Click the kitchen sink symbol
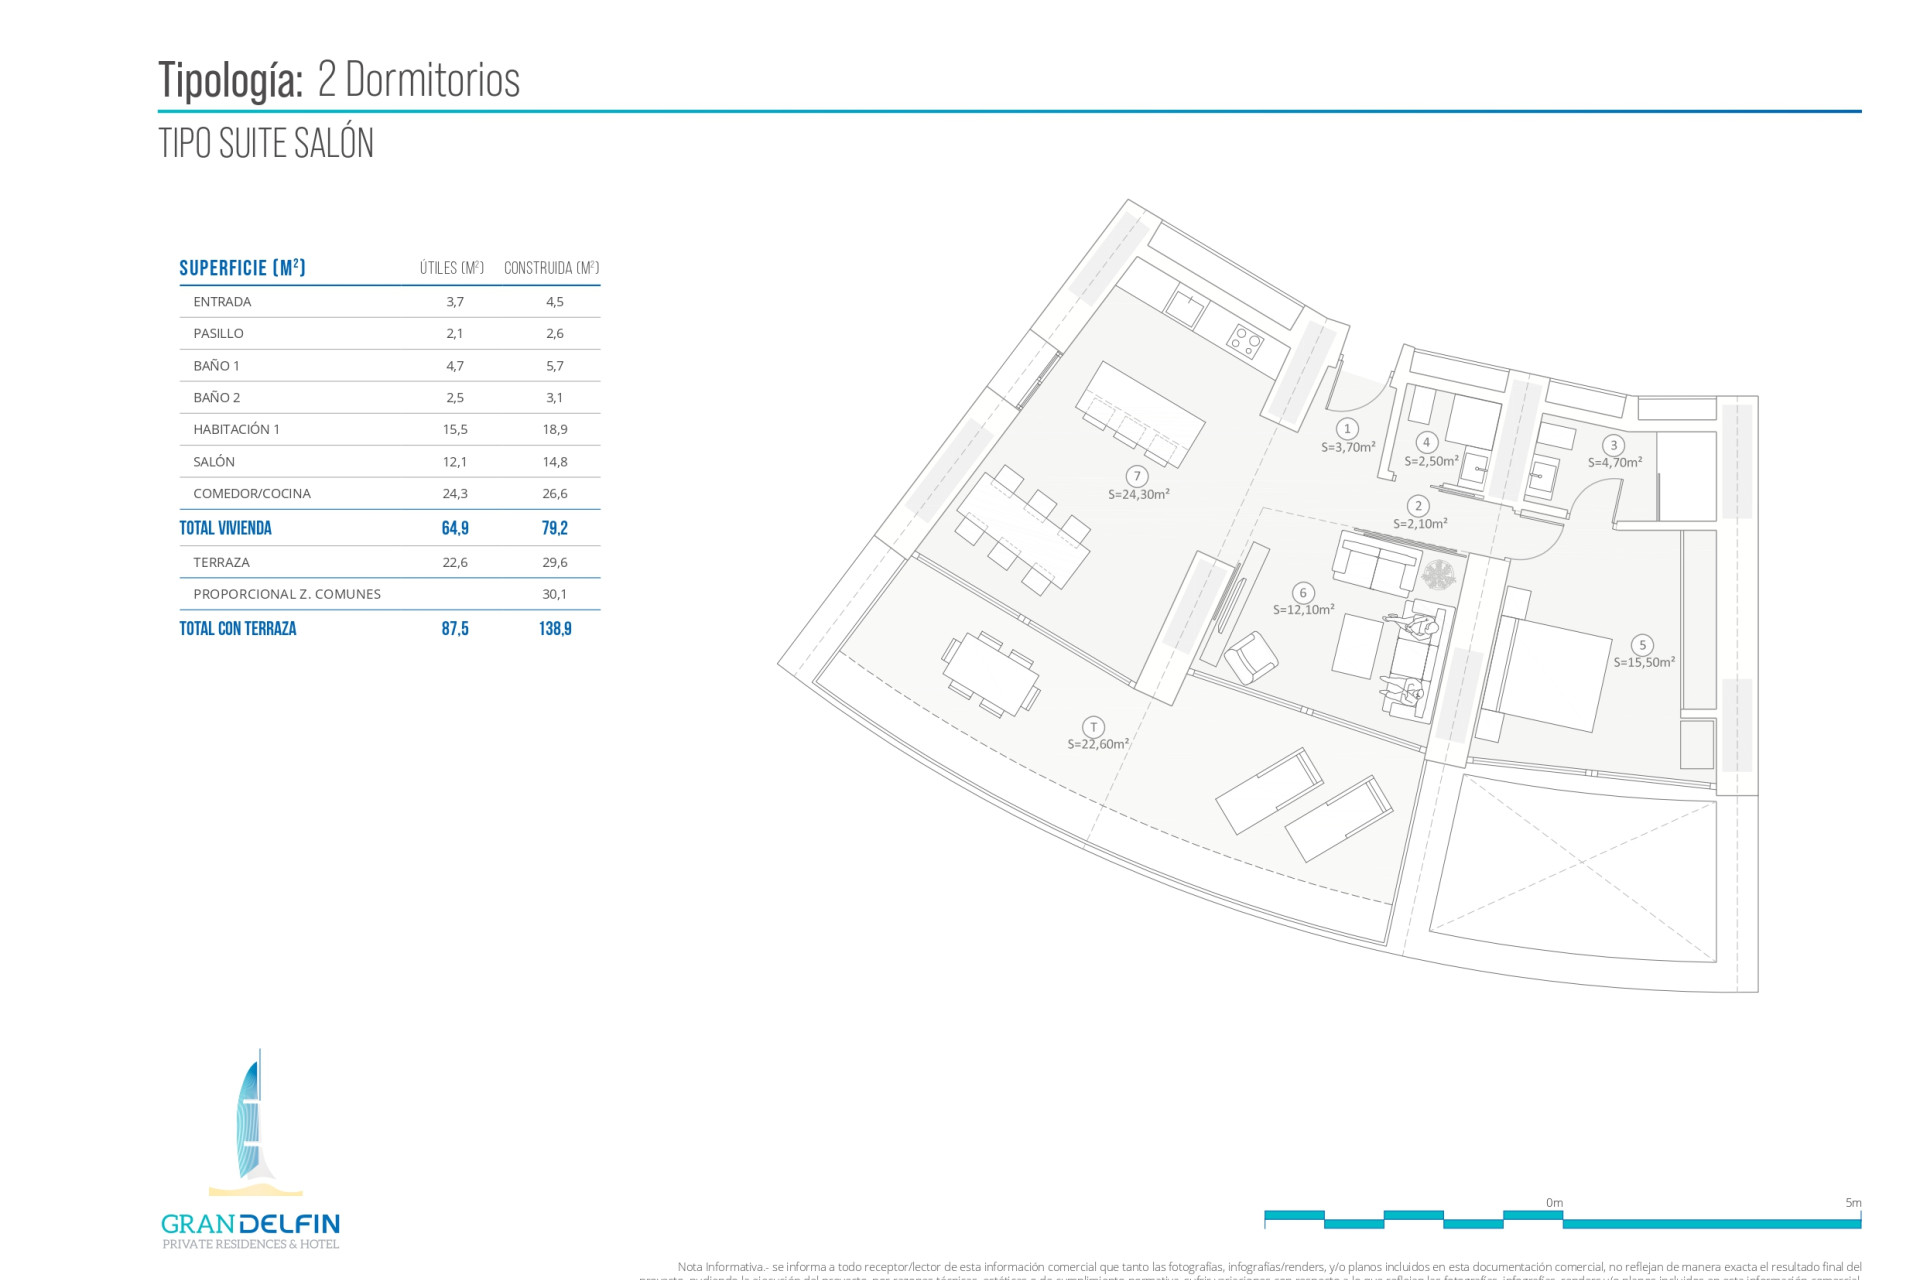This screenshot has width=1920, height=1280. (1186, 308)
